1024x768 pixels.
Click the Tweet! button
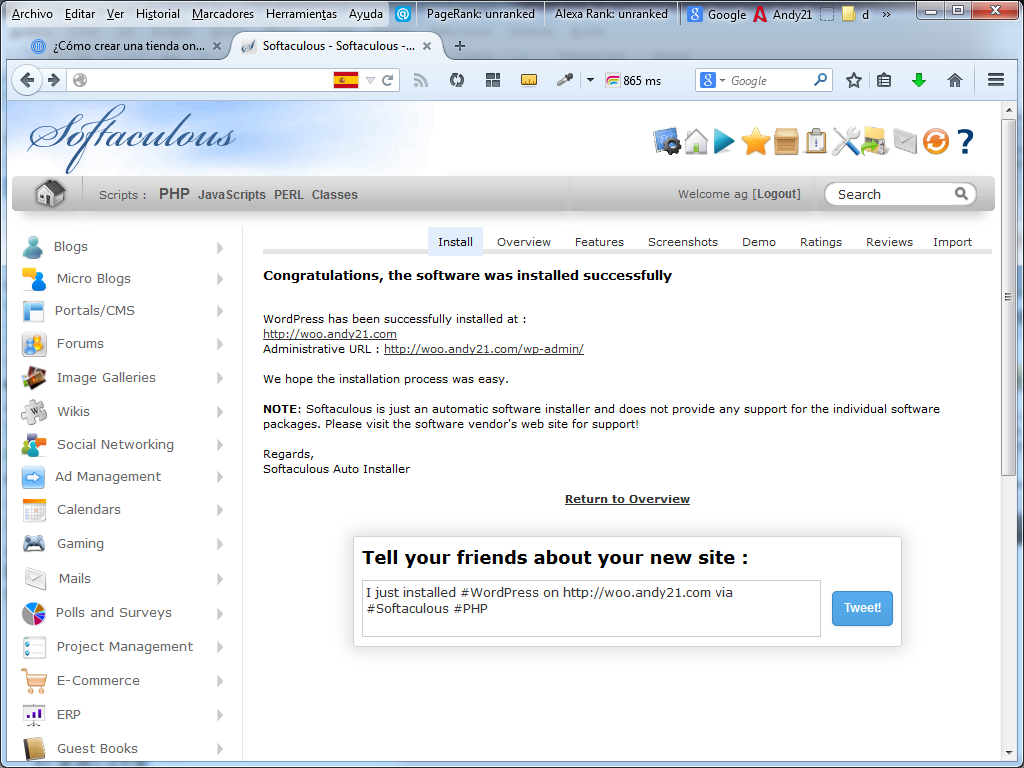[862, 608]
